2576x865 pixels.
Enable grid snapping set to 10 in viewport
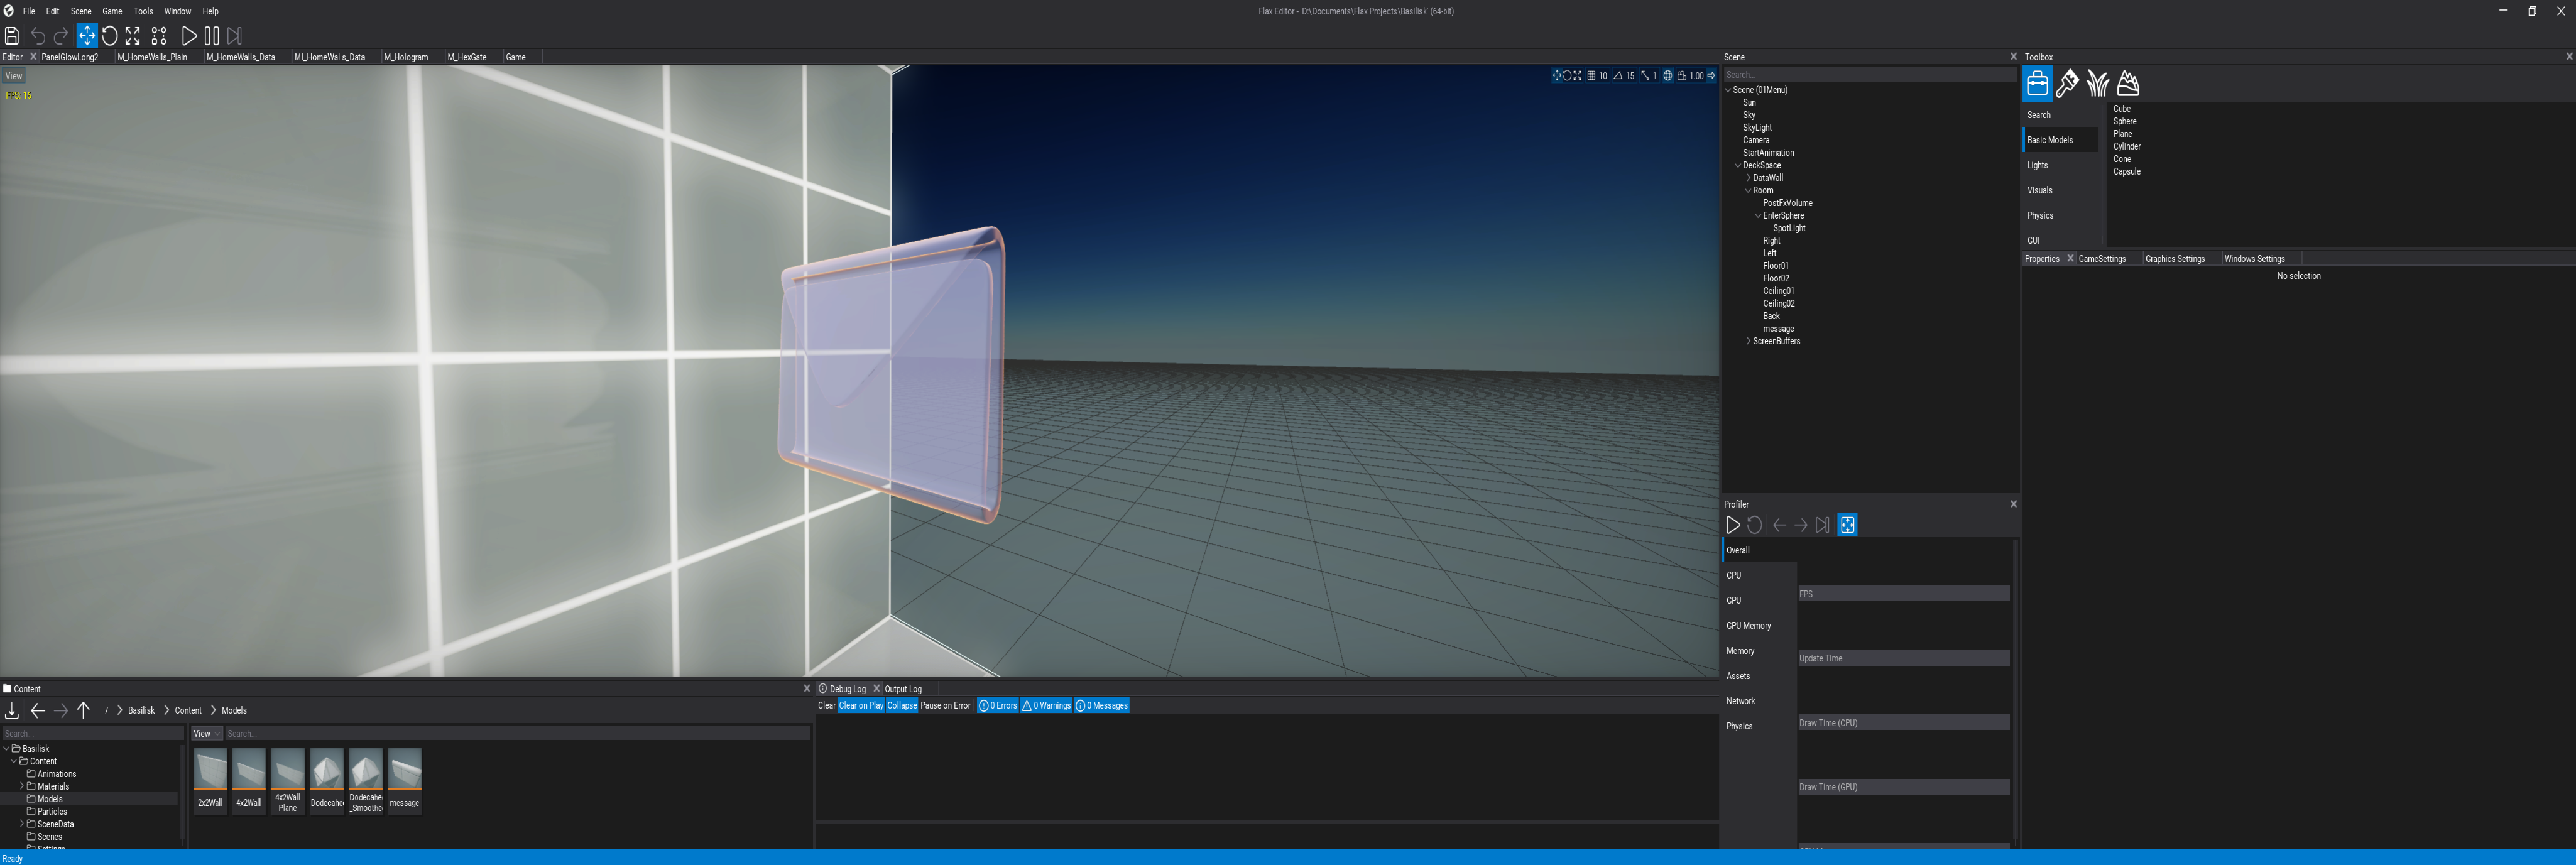click(x=1591, y=75)
